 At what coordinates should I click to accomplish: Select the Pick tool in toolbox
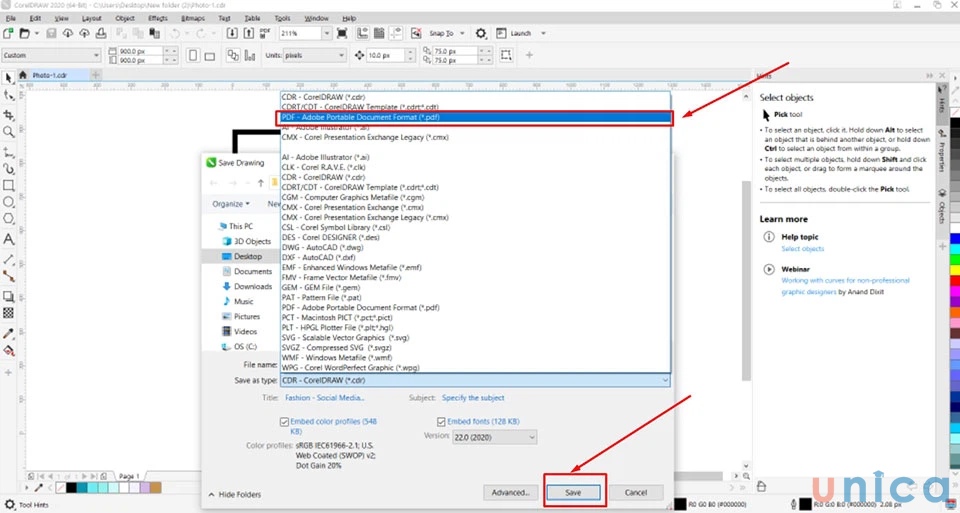[x=9, y=78]
